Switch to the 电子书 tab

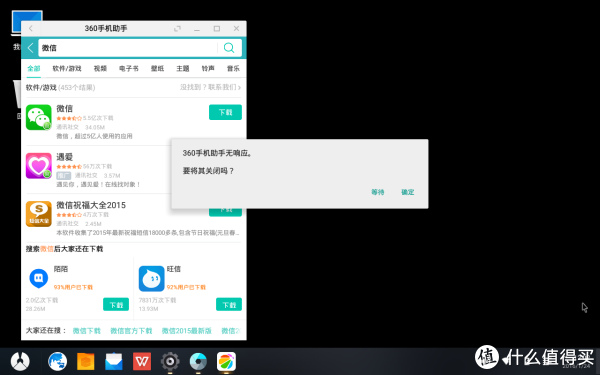tap(129, 68)
